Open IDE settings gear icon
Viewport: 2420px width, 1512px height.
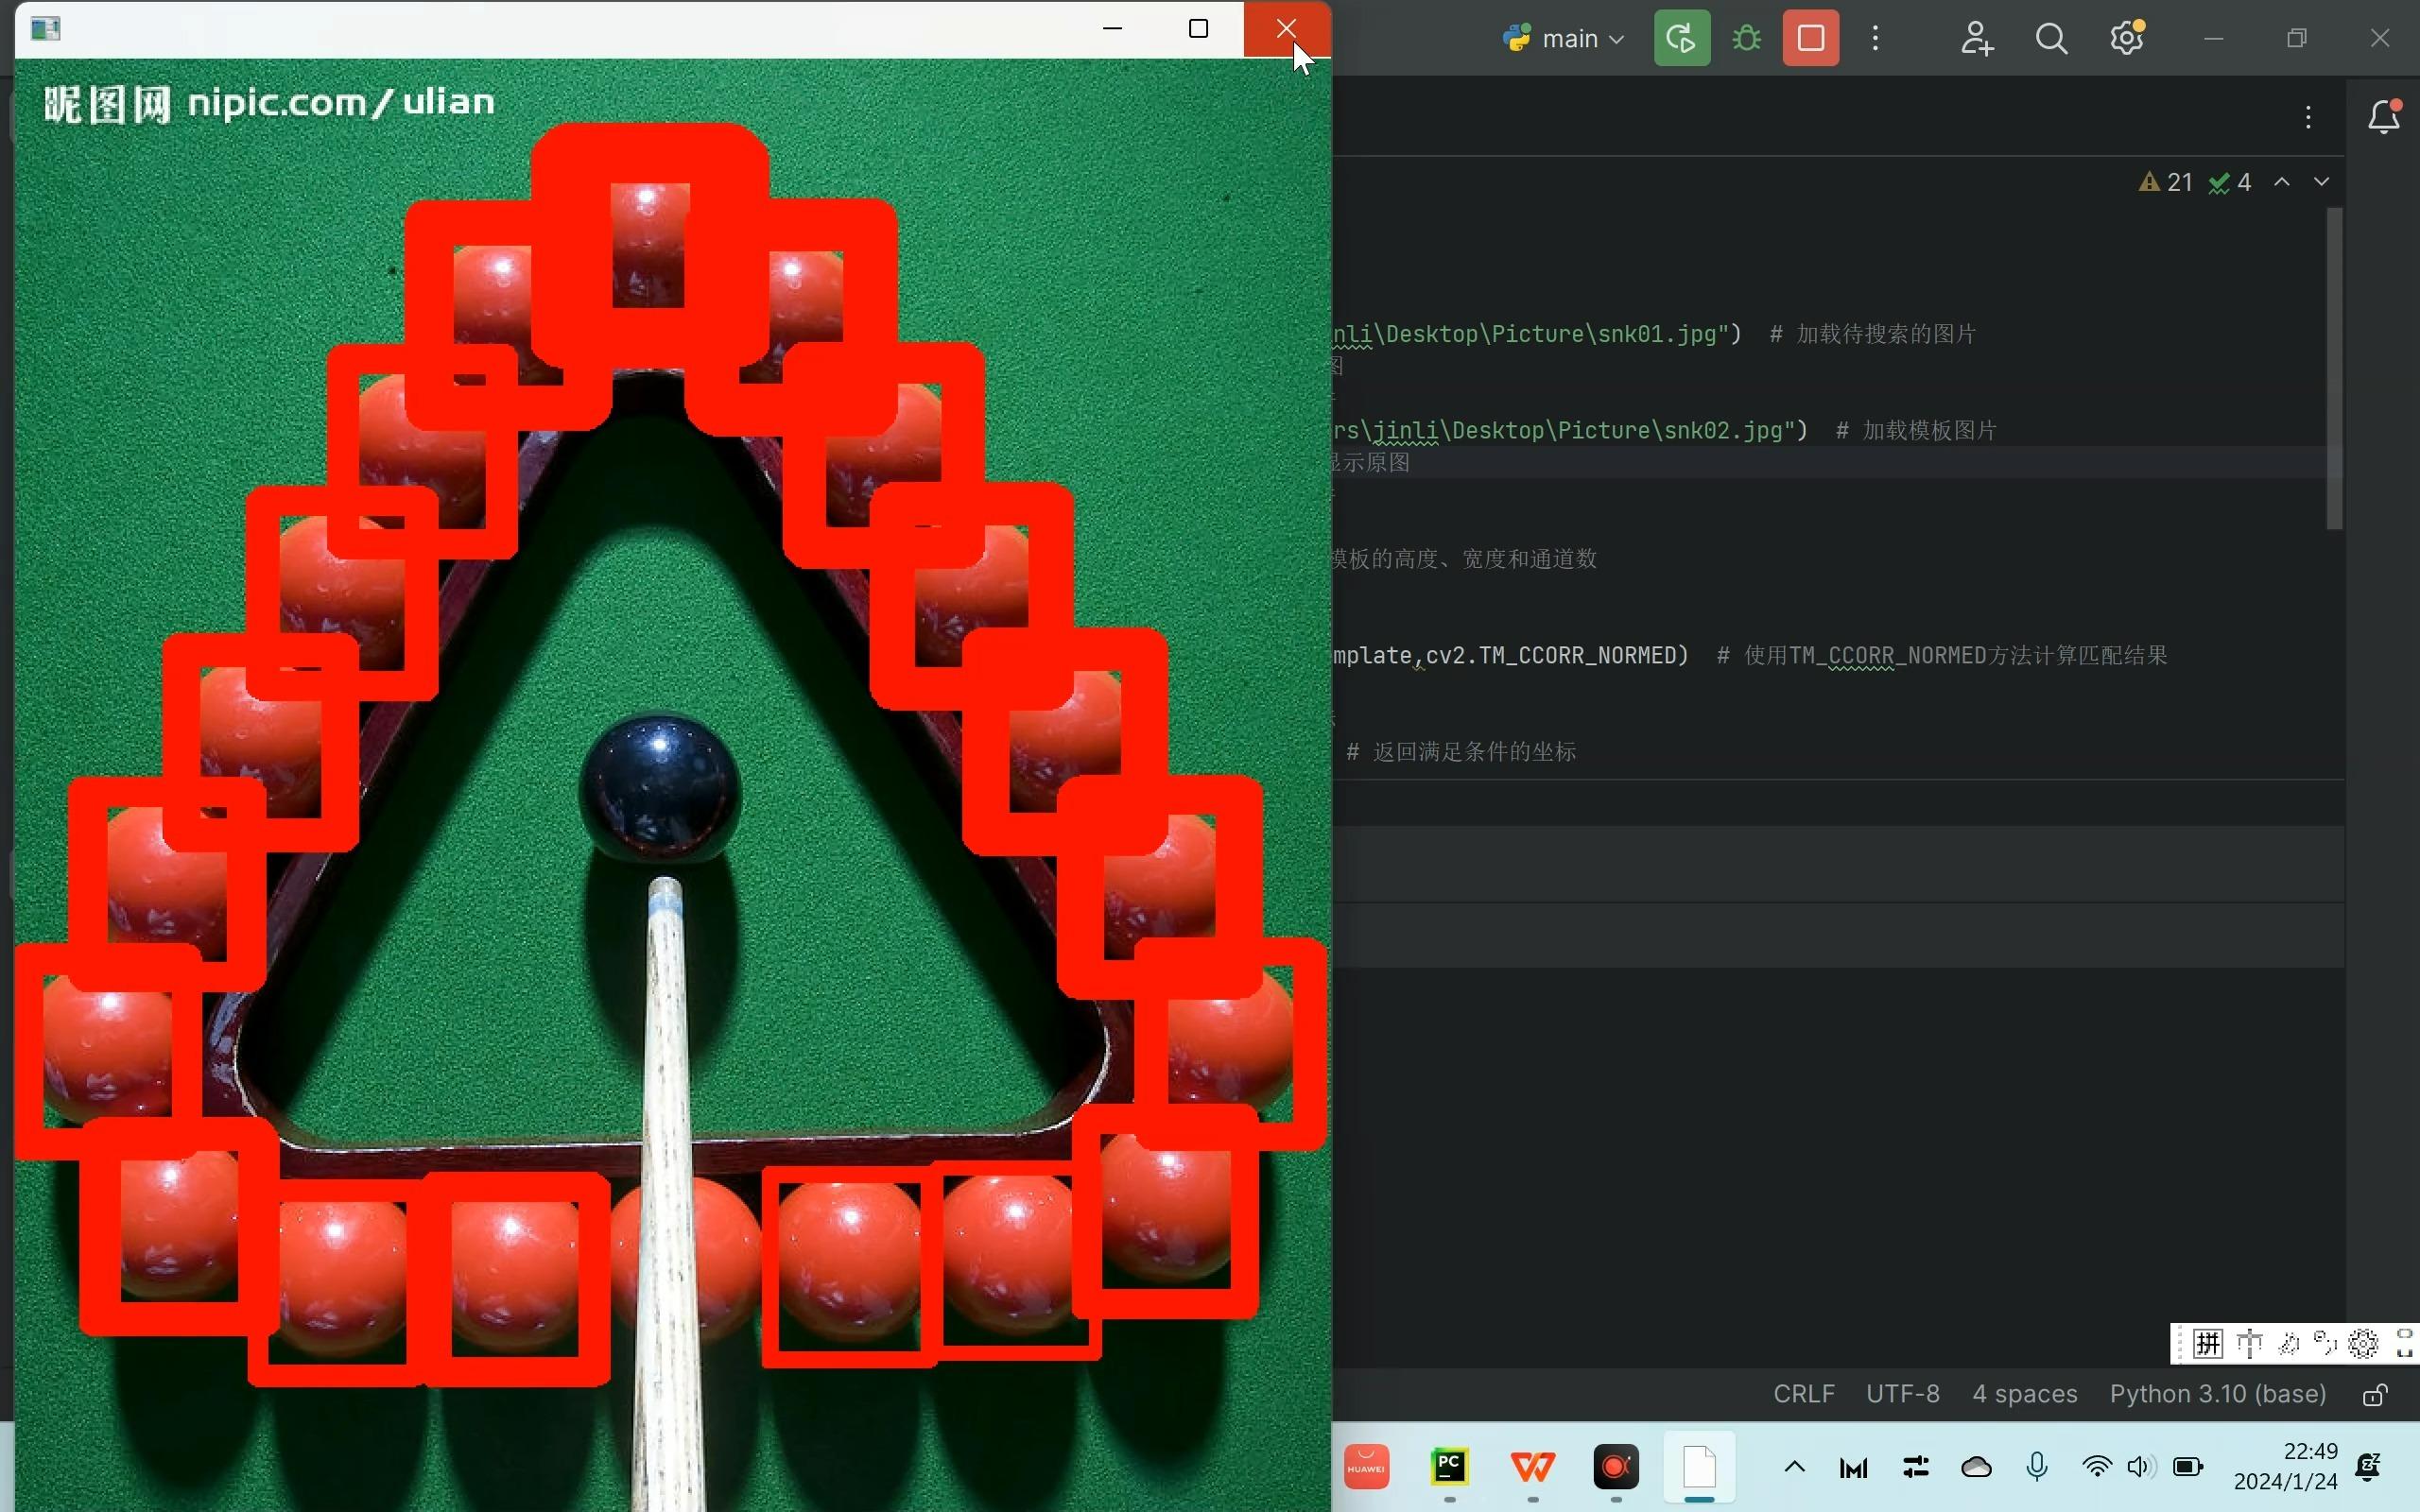tap(2126, 39)
